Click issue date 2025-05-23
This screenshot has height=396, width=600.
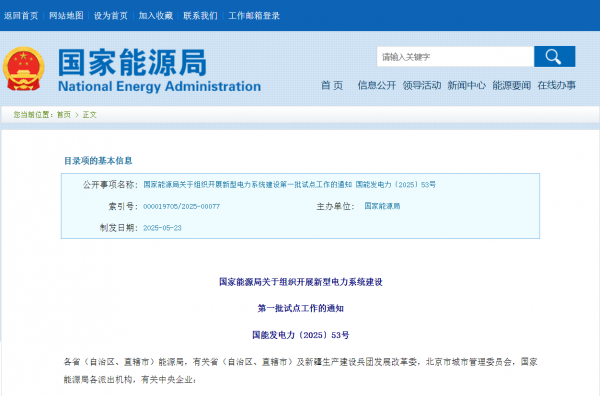pyautogui.click(x=162, y=228)
